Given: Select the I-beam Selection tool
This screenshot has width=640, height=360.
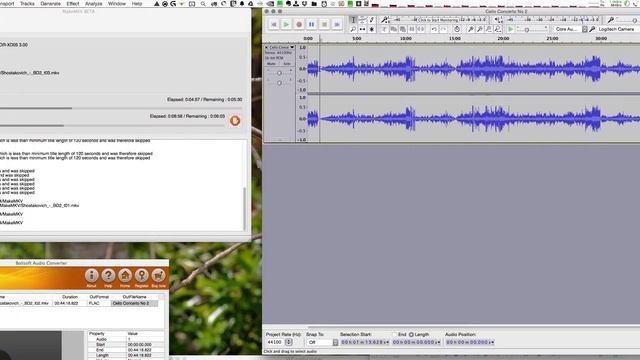Looking at the screenshot, I should tap(353, 20).
